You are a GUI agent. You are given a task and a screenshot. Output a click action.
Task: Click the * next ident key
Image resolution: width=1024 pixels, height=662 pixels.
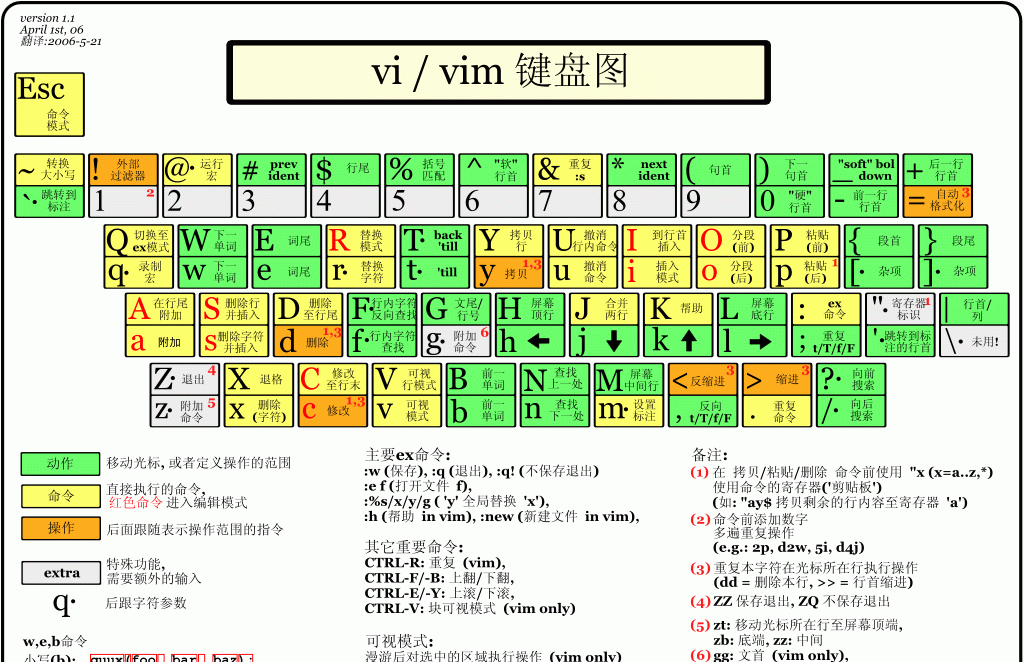641,170
